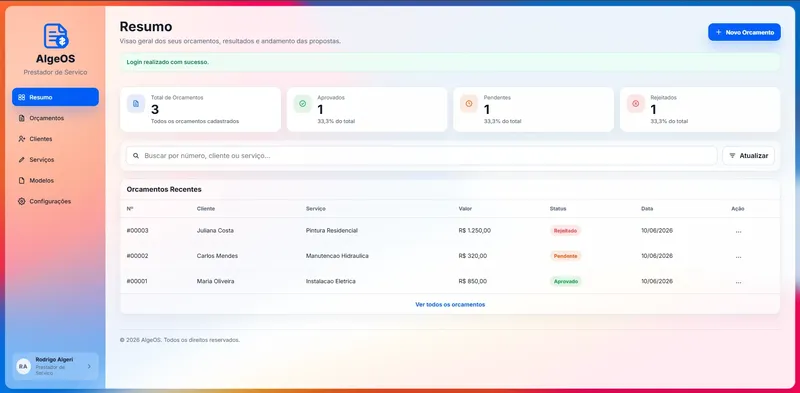Click the AlgeOS document logo icon
The height and width of the screenshot is (393, 800).
[56, 36]
